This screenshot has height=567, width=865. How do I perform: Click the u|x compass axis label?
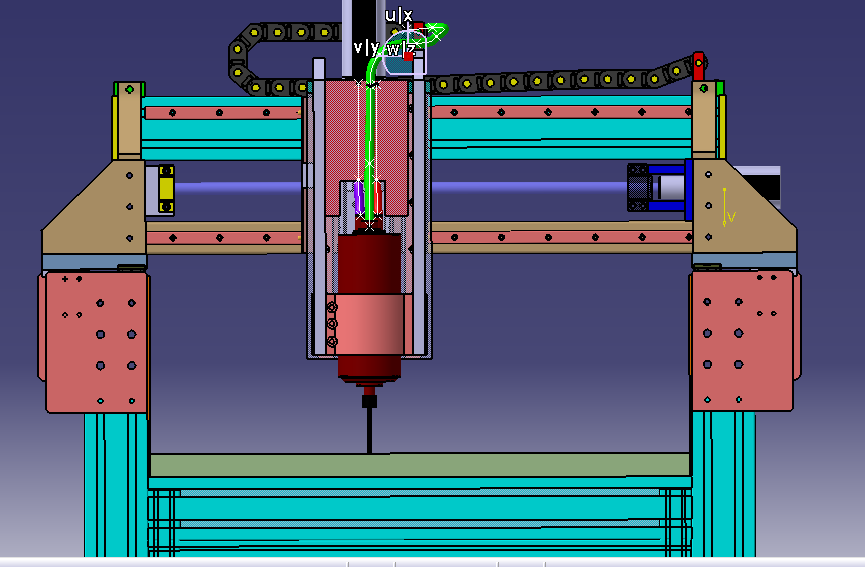[x=398, y=15]
